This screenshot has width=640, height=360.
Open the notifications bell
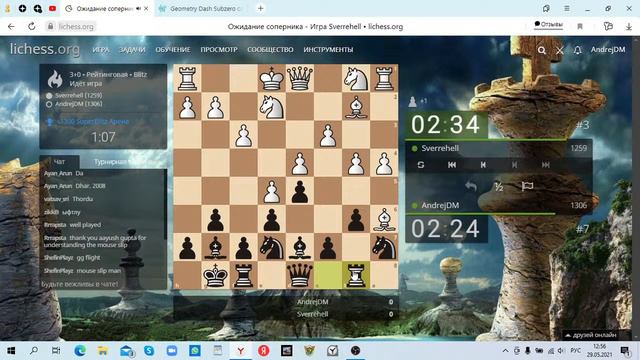tap(577, 50)
